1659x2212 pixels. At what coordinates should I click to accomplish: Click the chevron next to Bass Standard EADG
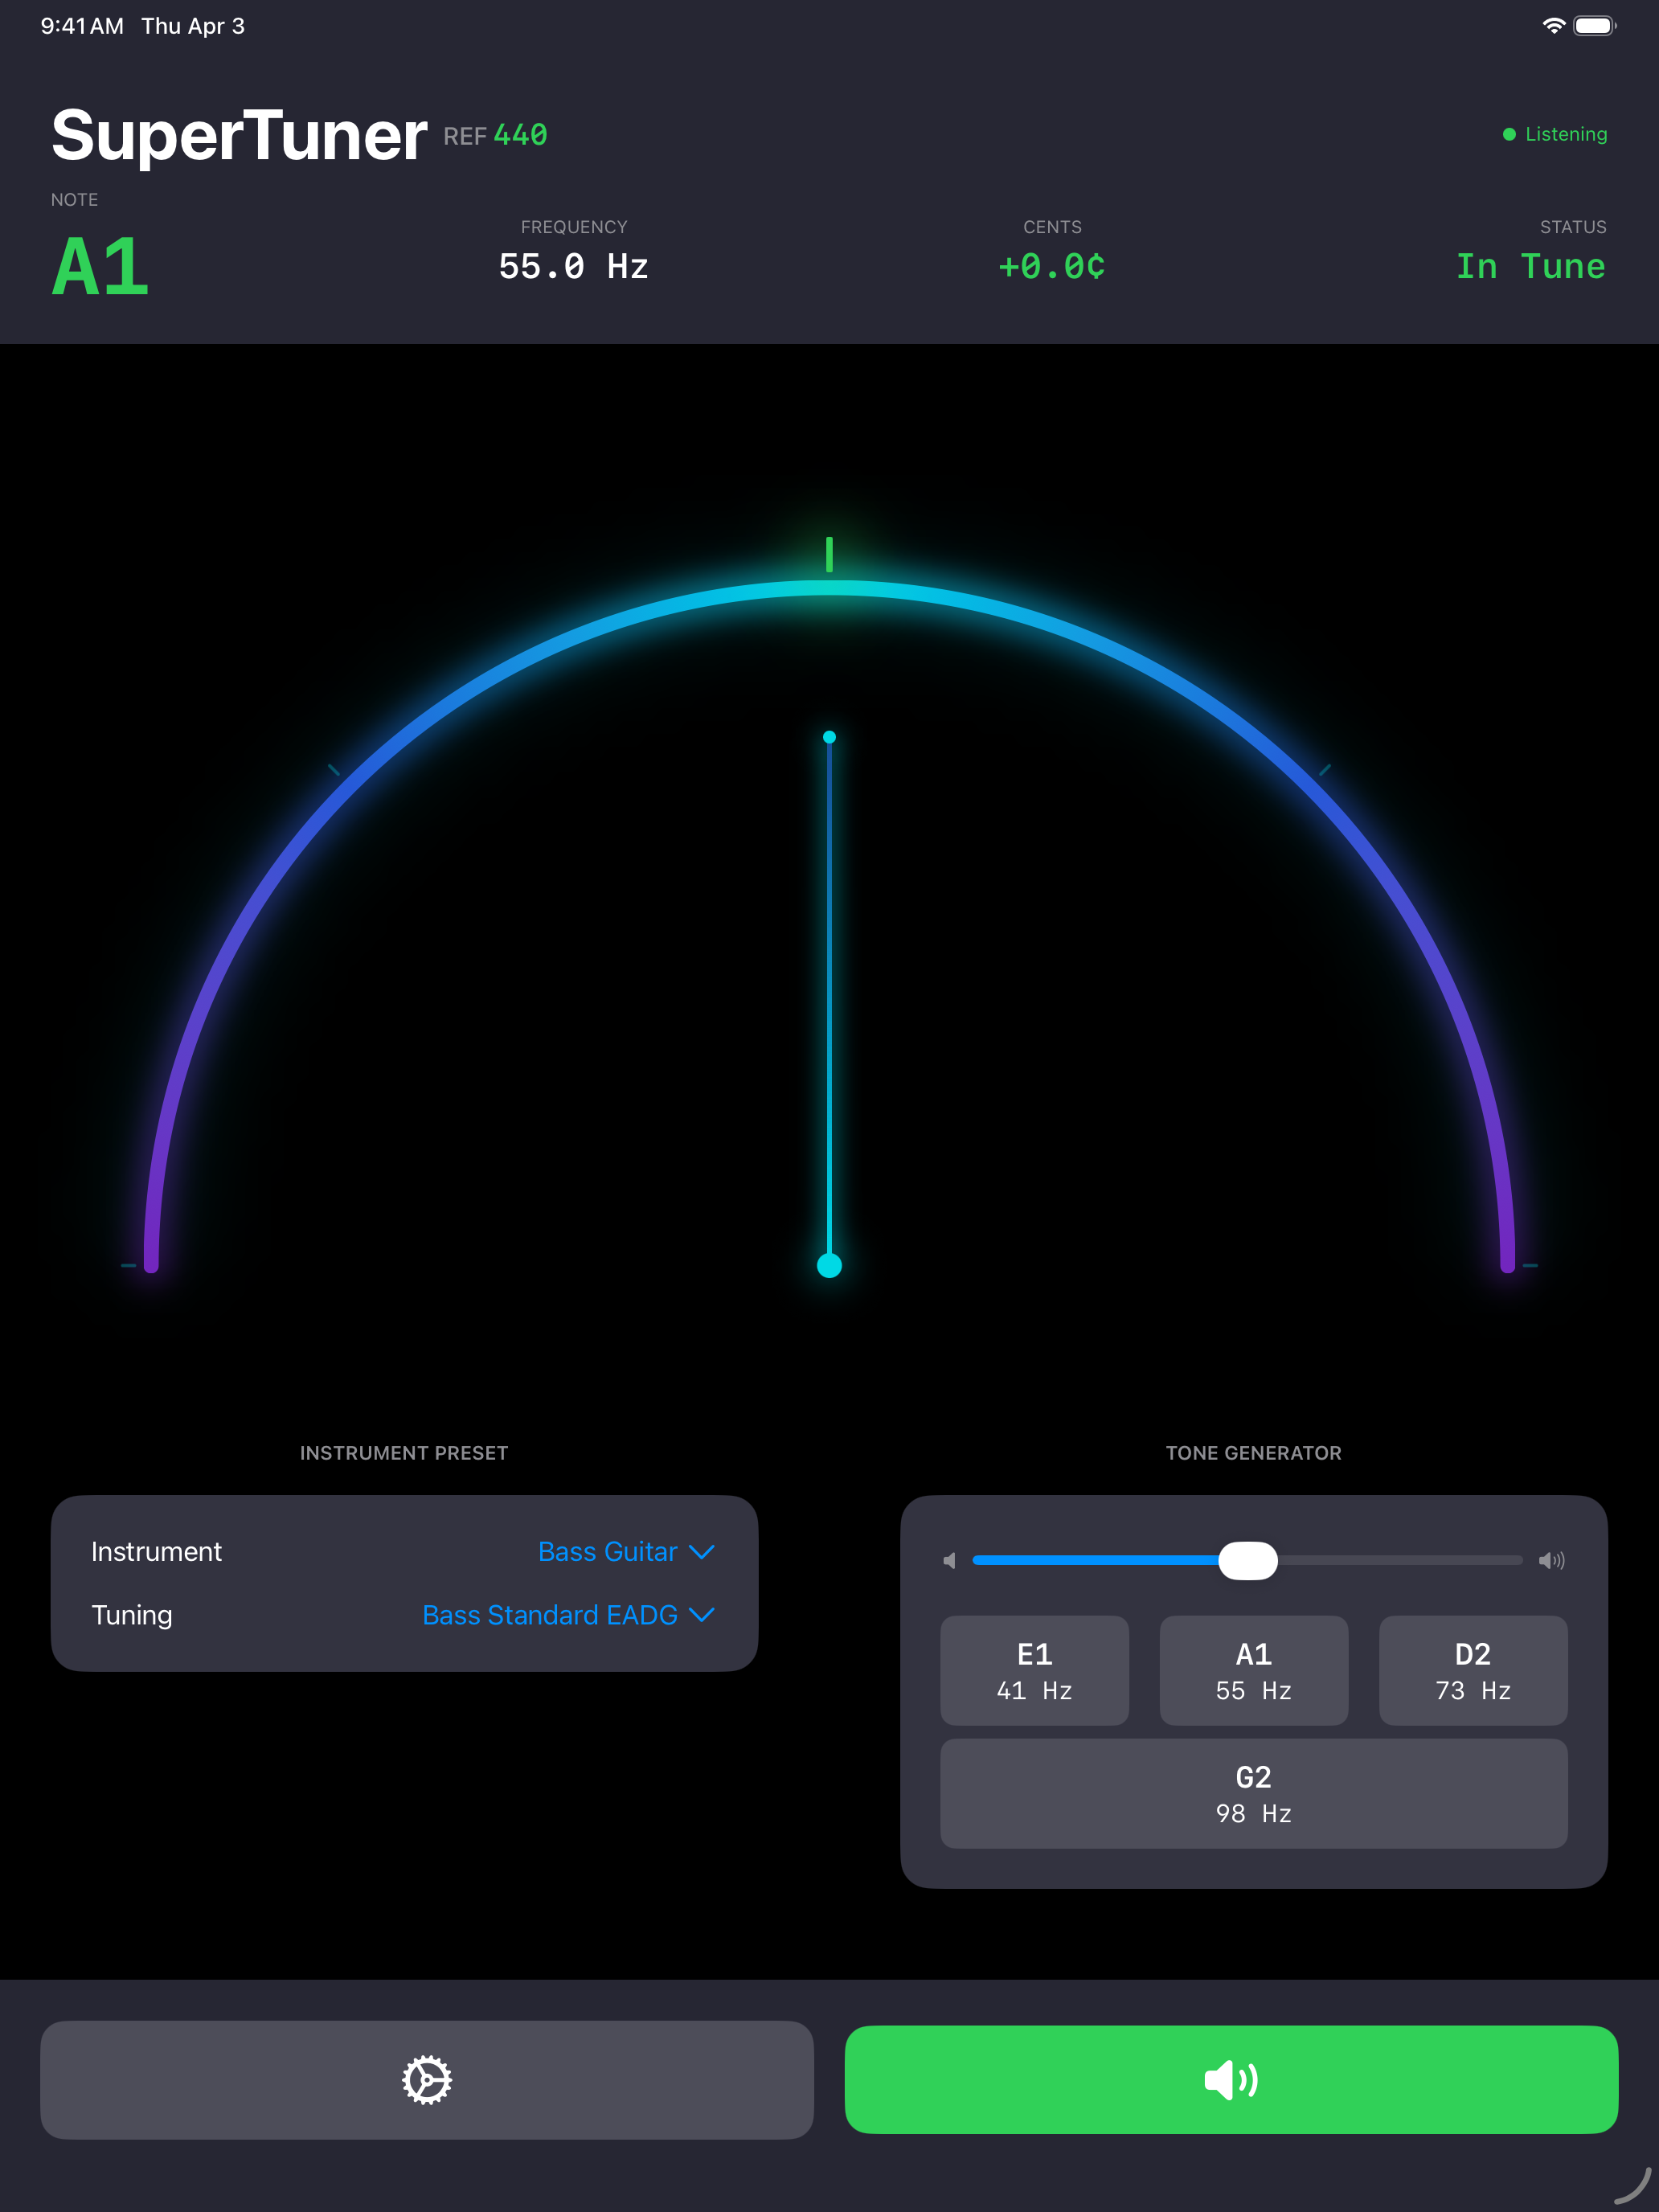702,1615
